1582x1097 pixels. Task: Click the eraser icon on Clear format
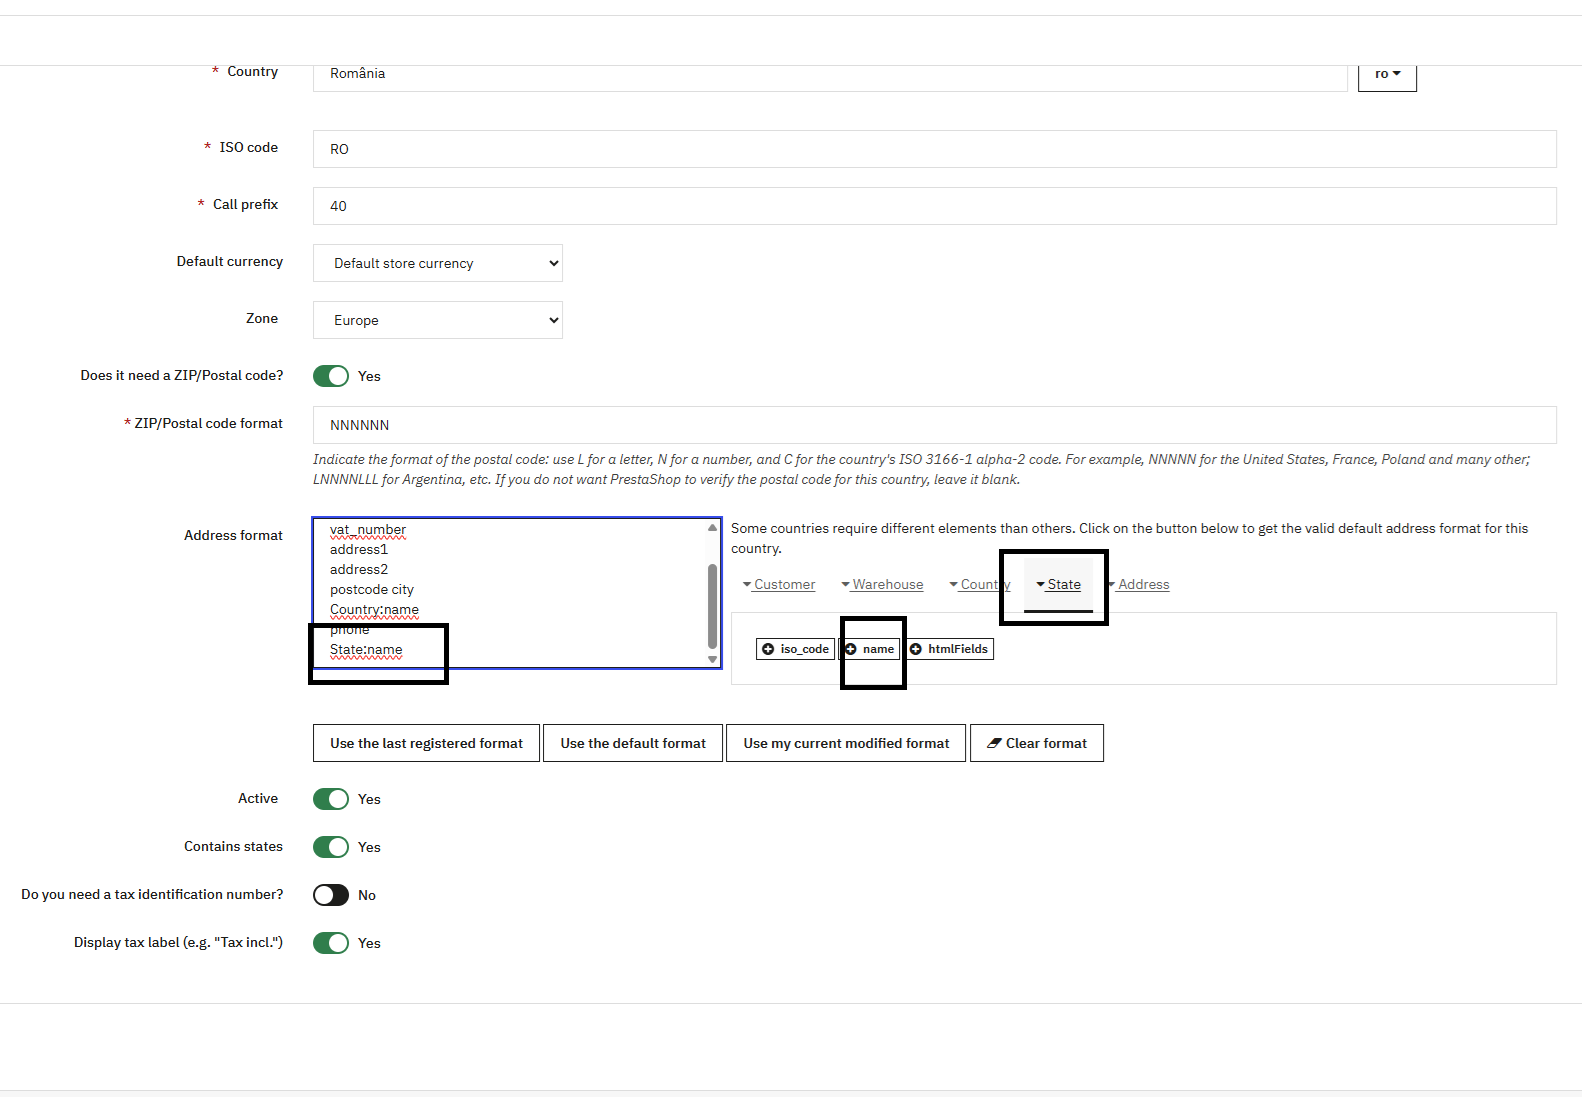pyautogui.click(x=994, y=743)
